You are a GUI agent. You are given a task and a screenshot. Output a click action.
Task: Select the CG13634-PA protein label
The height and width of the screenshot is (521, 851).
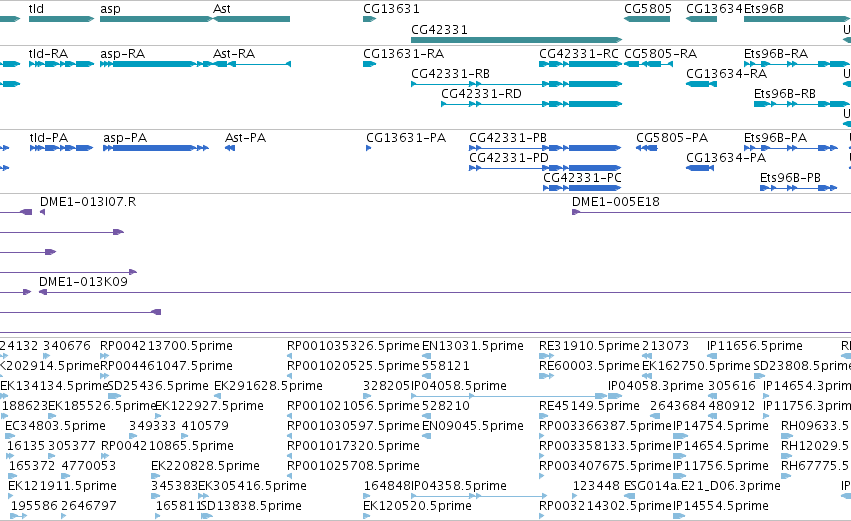point(726,158)
